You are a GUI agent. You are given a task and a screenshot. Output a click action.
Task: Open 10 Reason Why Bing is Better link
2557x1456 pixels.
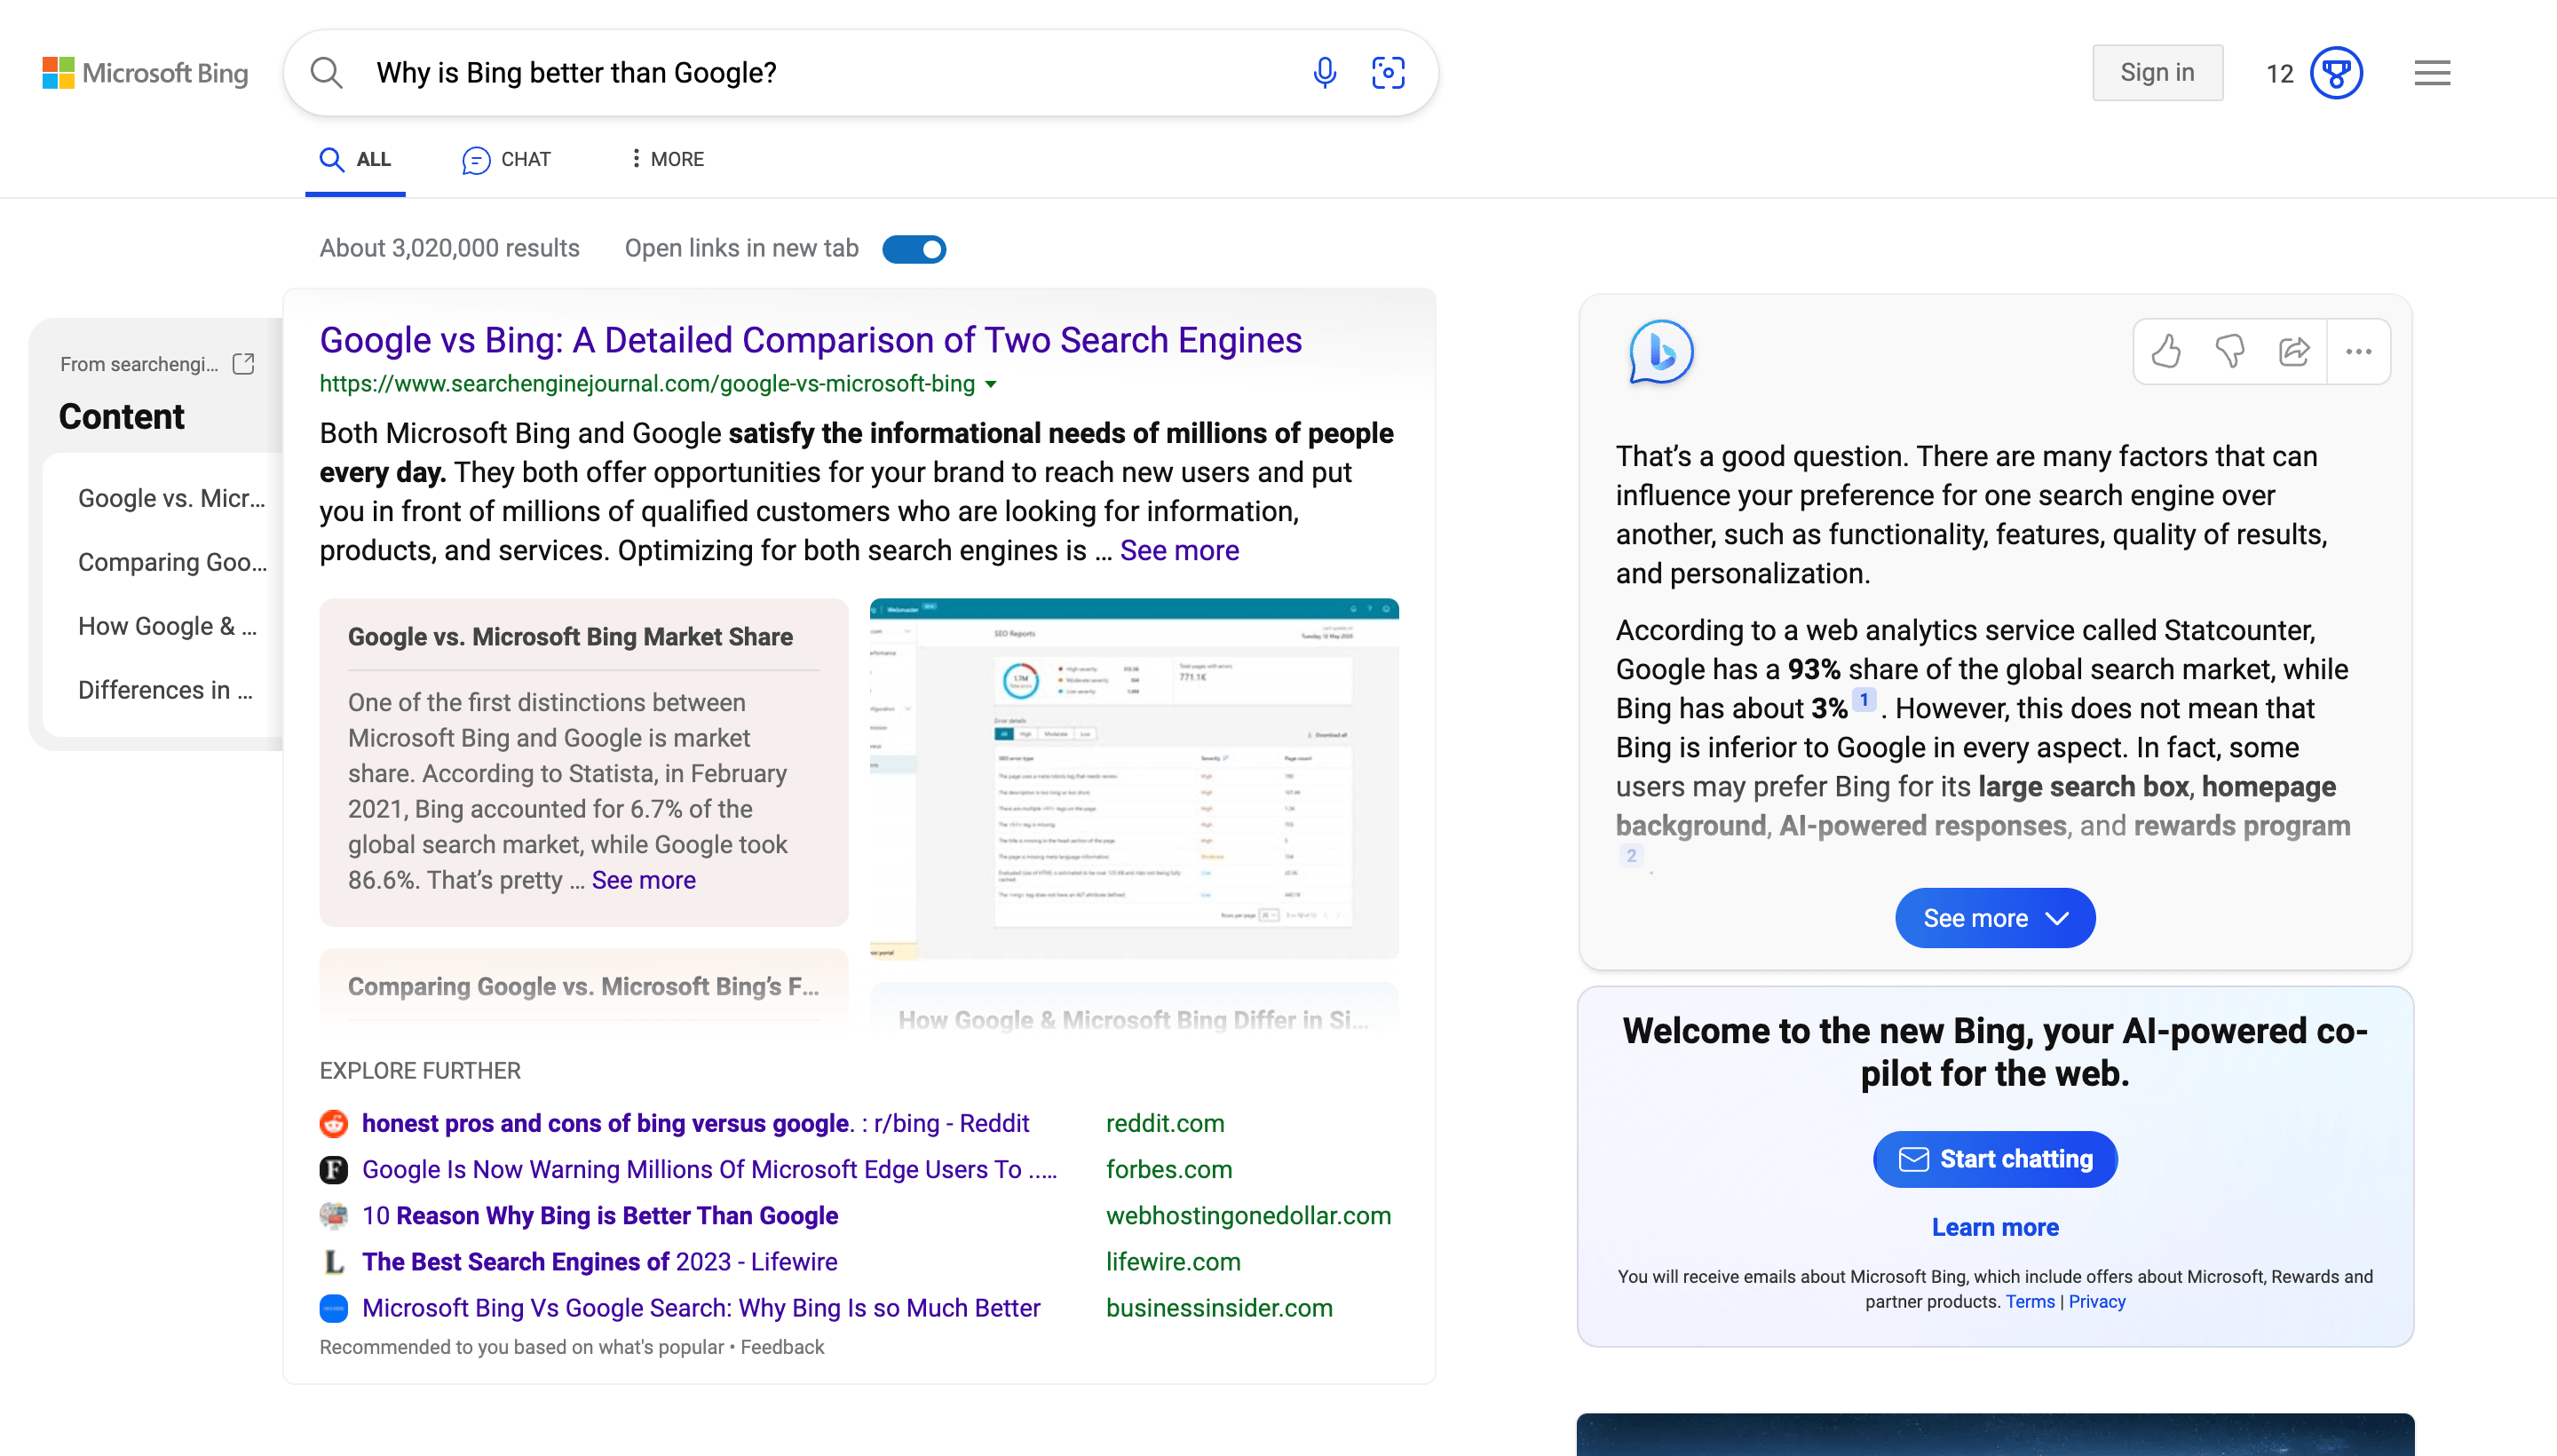click(600, 1216)
